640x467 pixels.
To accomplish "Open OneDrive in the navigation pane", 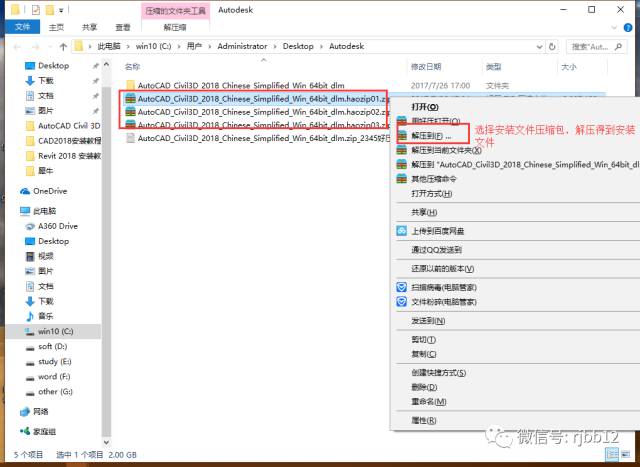I will [48, 190].
